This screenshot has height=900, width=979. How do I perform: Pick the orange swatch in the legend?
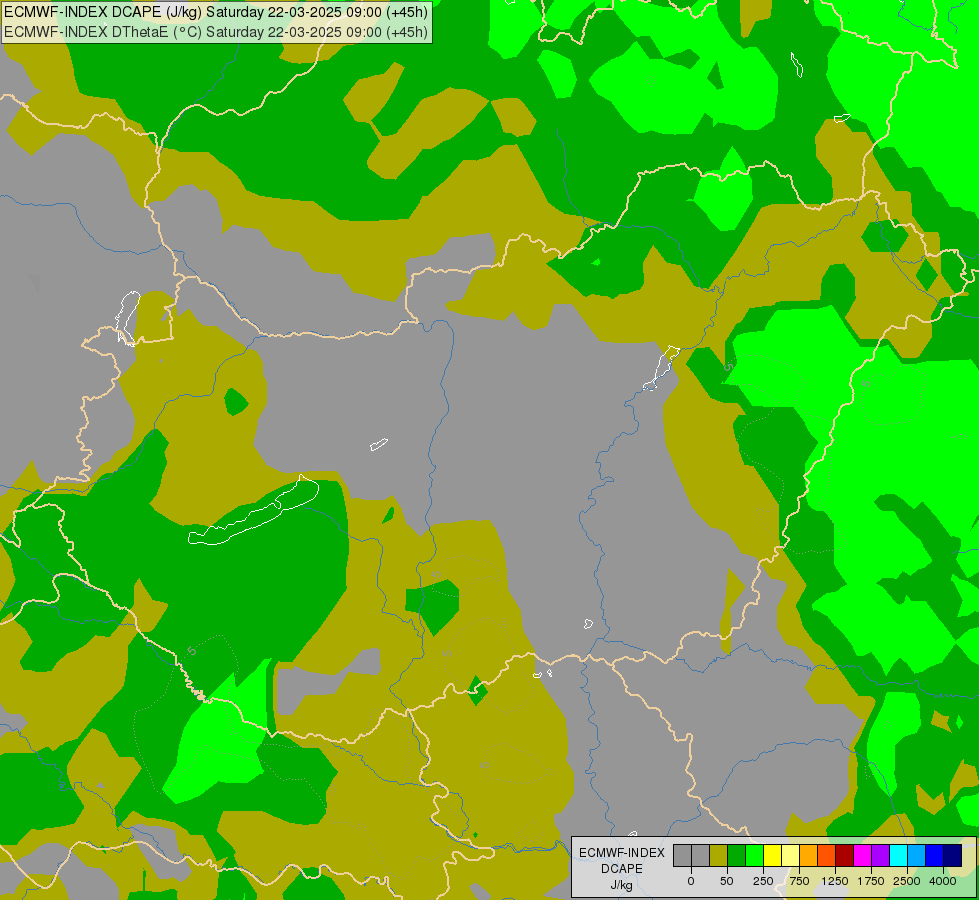point(809,856)
